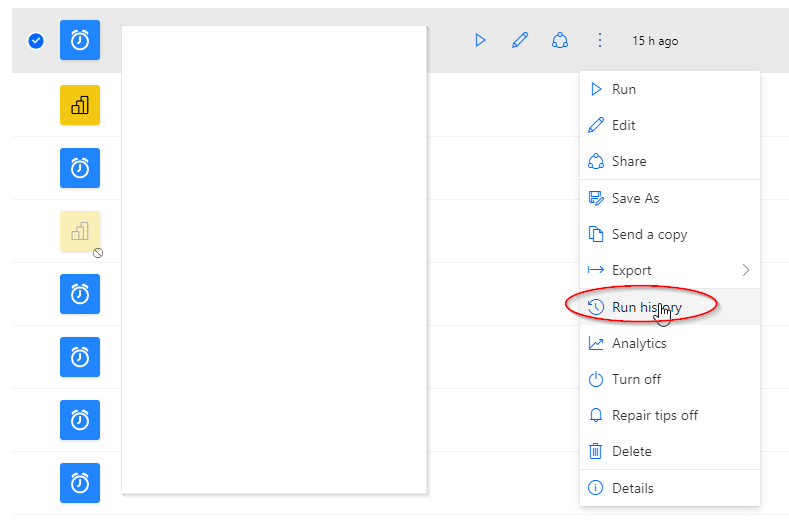Click the Run play icon in selected row

tap(480, 41)
